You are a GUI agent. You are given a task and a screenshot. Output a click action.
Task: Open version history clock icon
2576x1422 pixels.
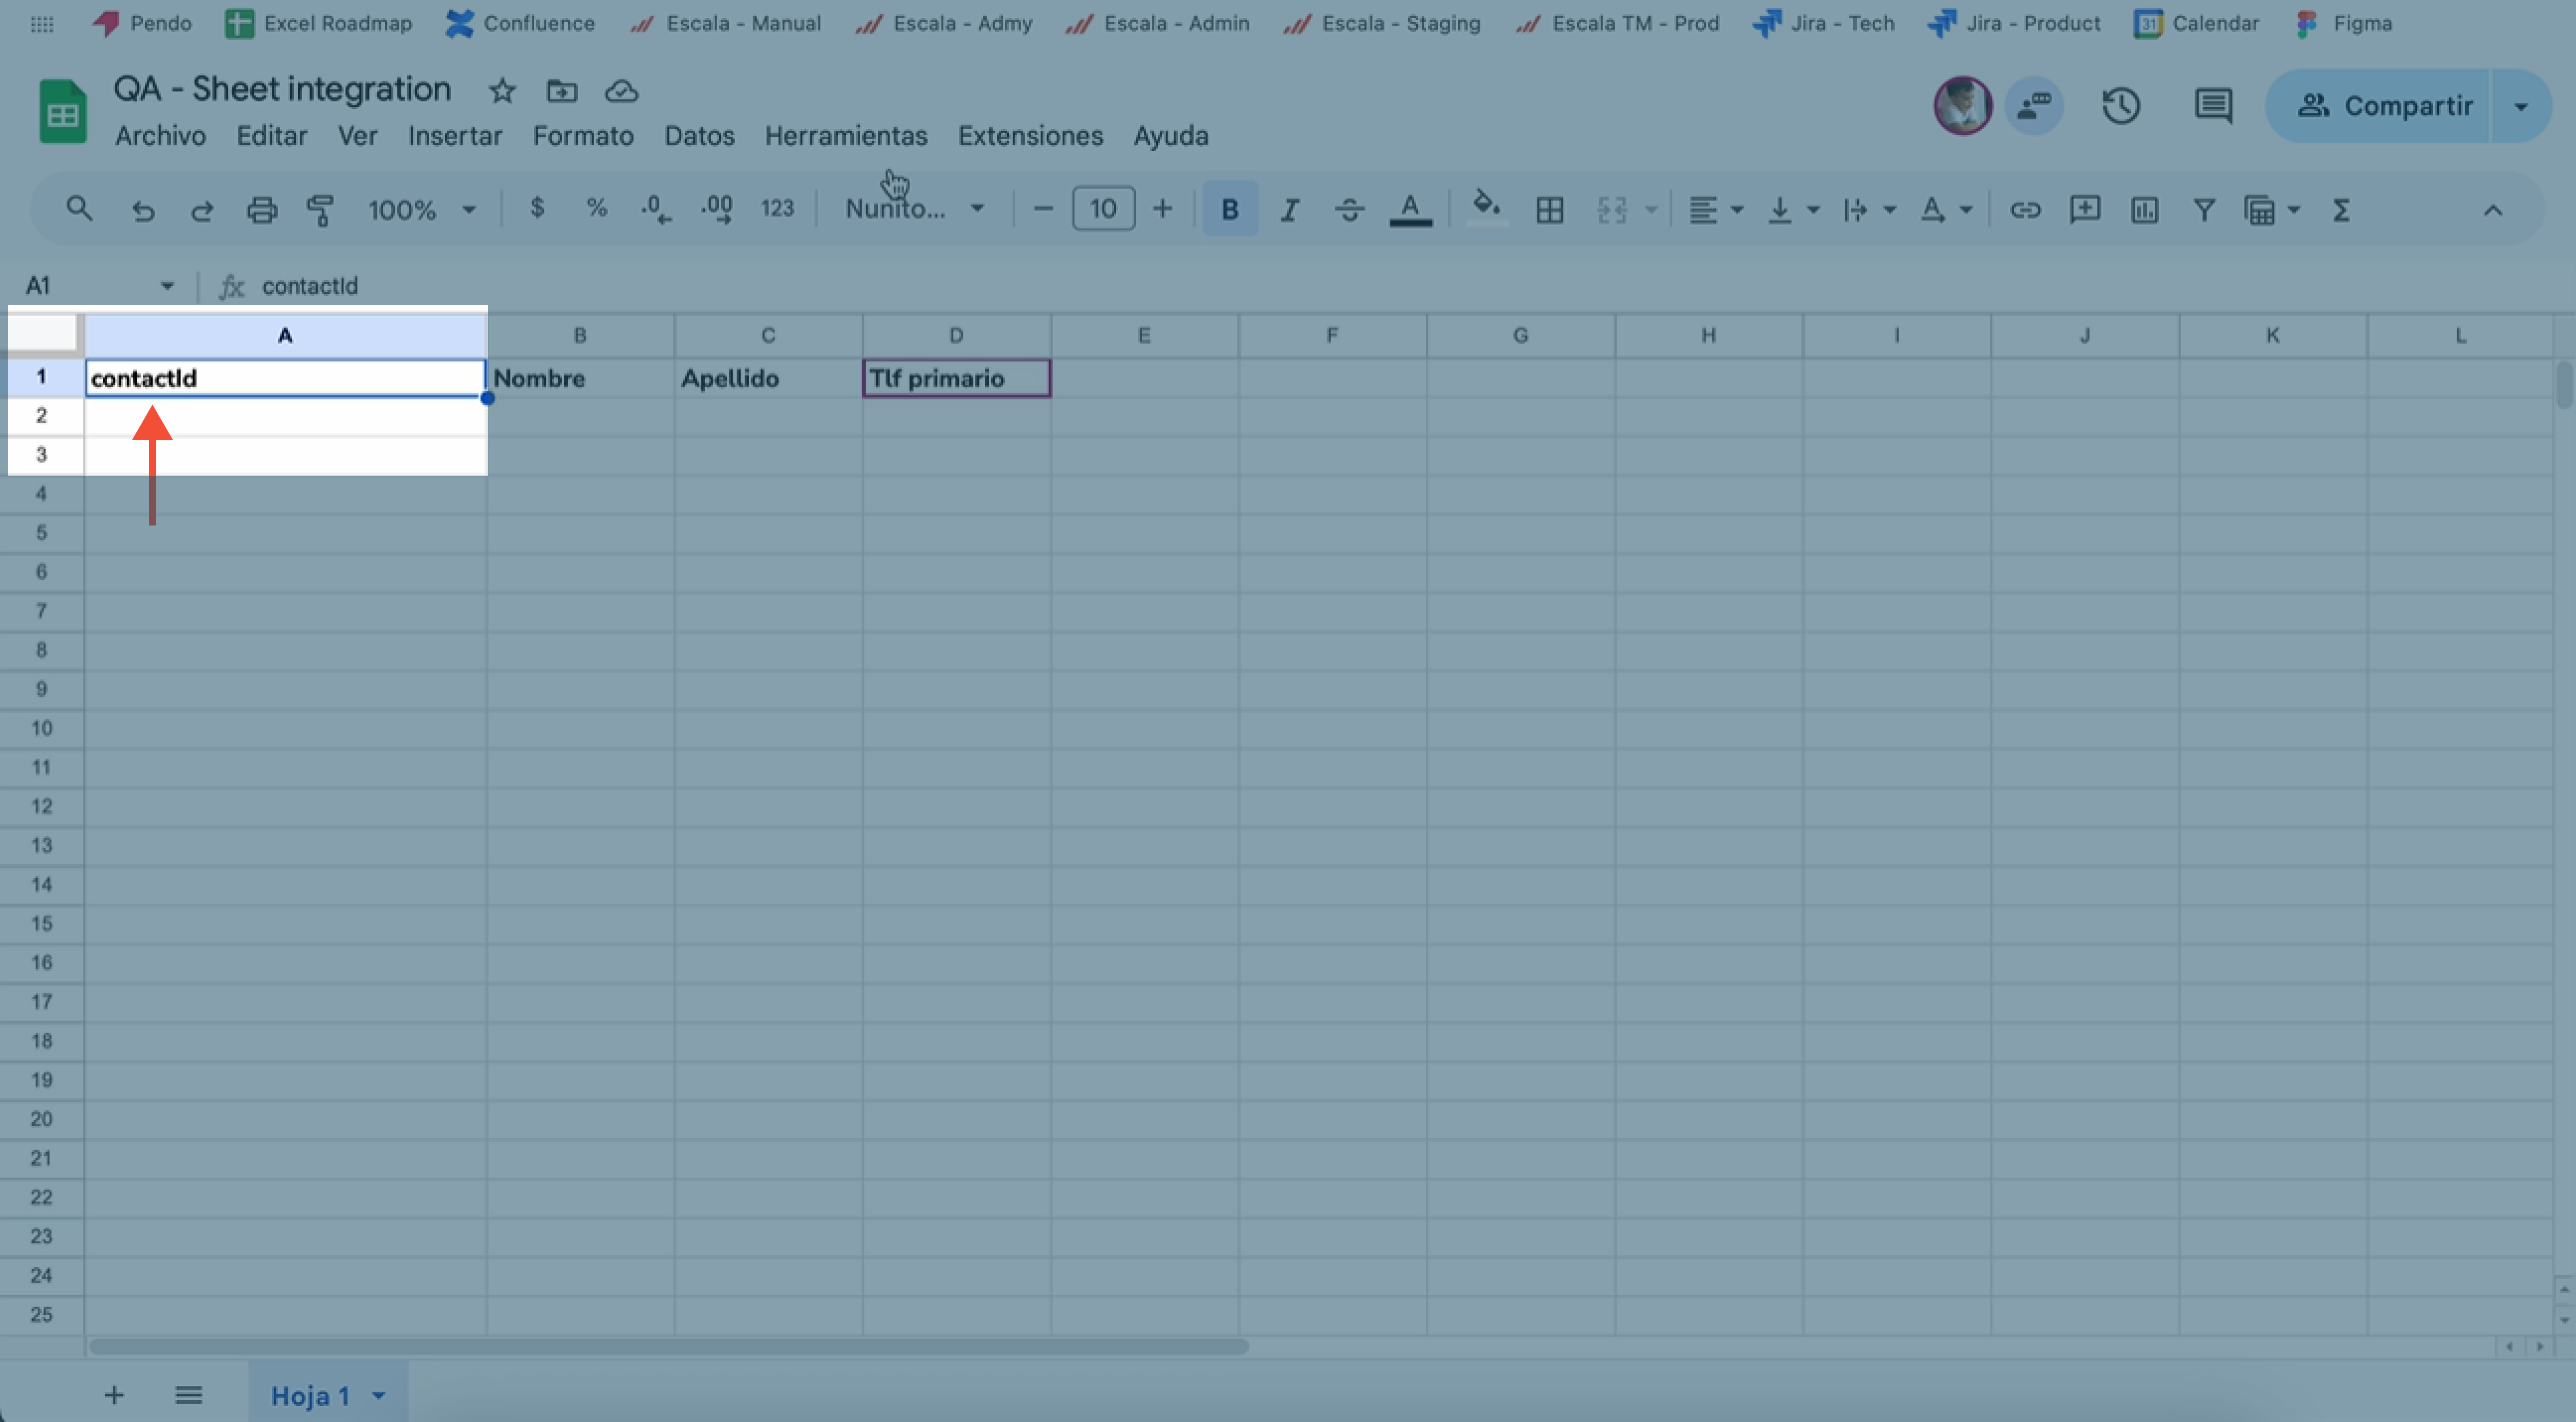tap(2121, 105)
